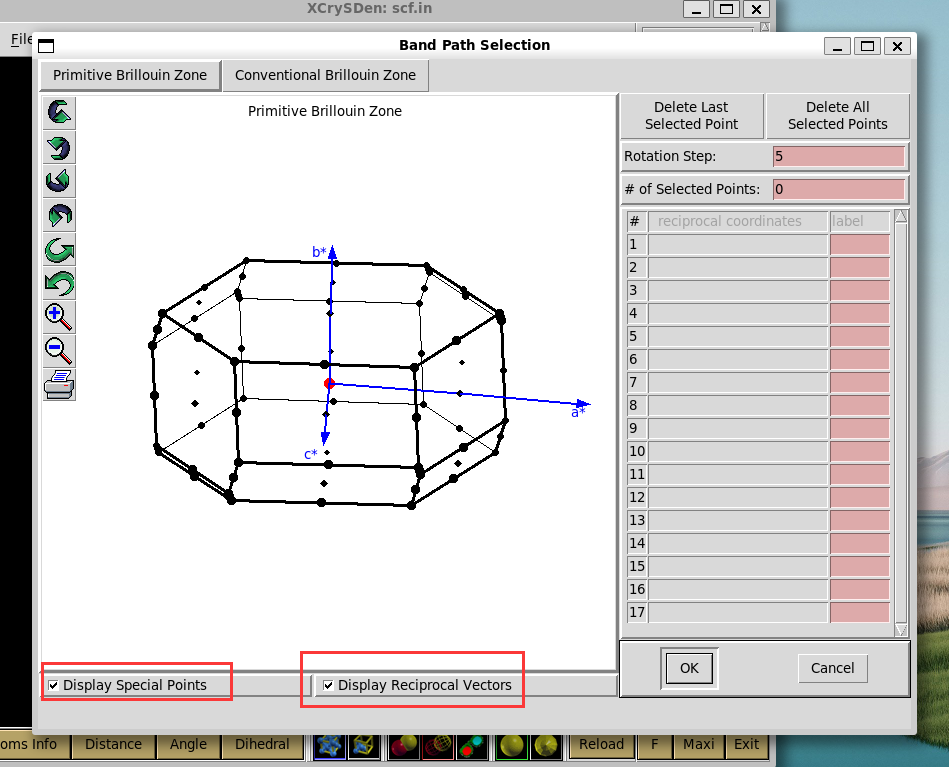Cancel the Band Path Selection dialog

(833, 668)
